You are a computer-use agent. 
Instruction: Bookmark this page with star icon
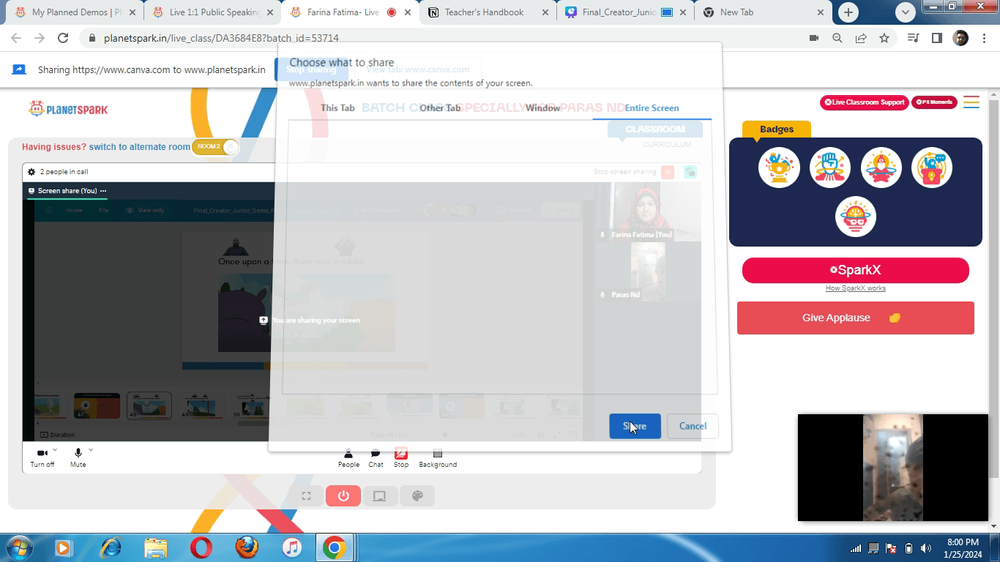(884, 38)
